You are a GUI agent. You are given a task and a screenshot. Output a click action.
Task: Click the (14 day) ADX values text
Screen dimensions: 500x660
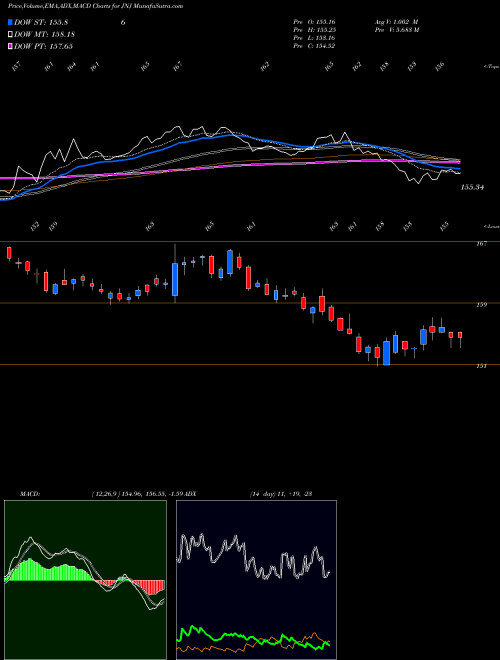point(281,494)
